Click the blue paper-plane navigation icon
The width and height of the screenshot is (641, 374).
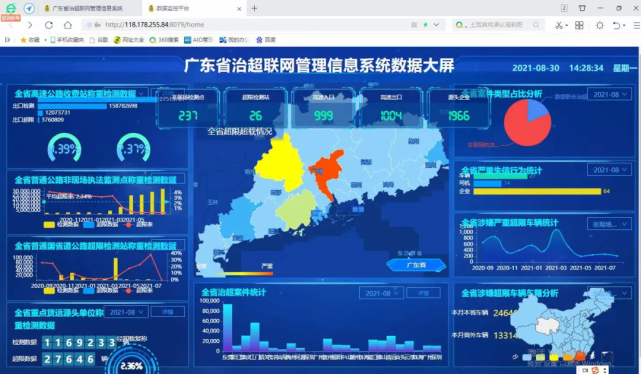29,8
